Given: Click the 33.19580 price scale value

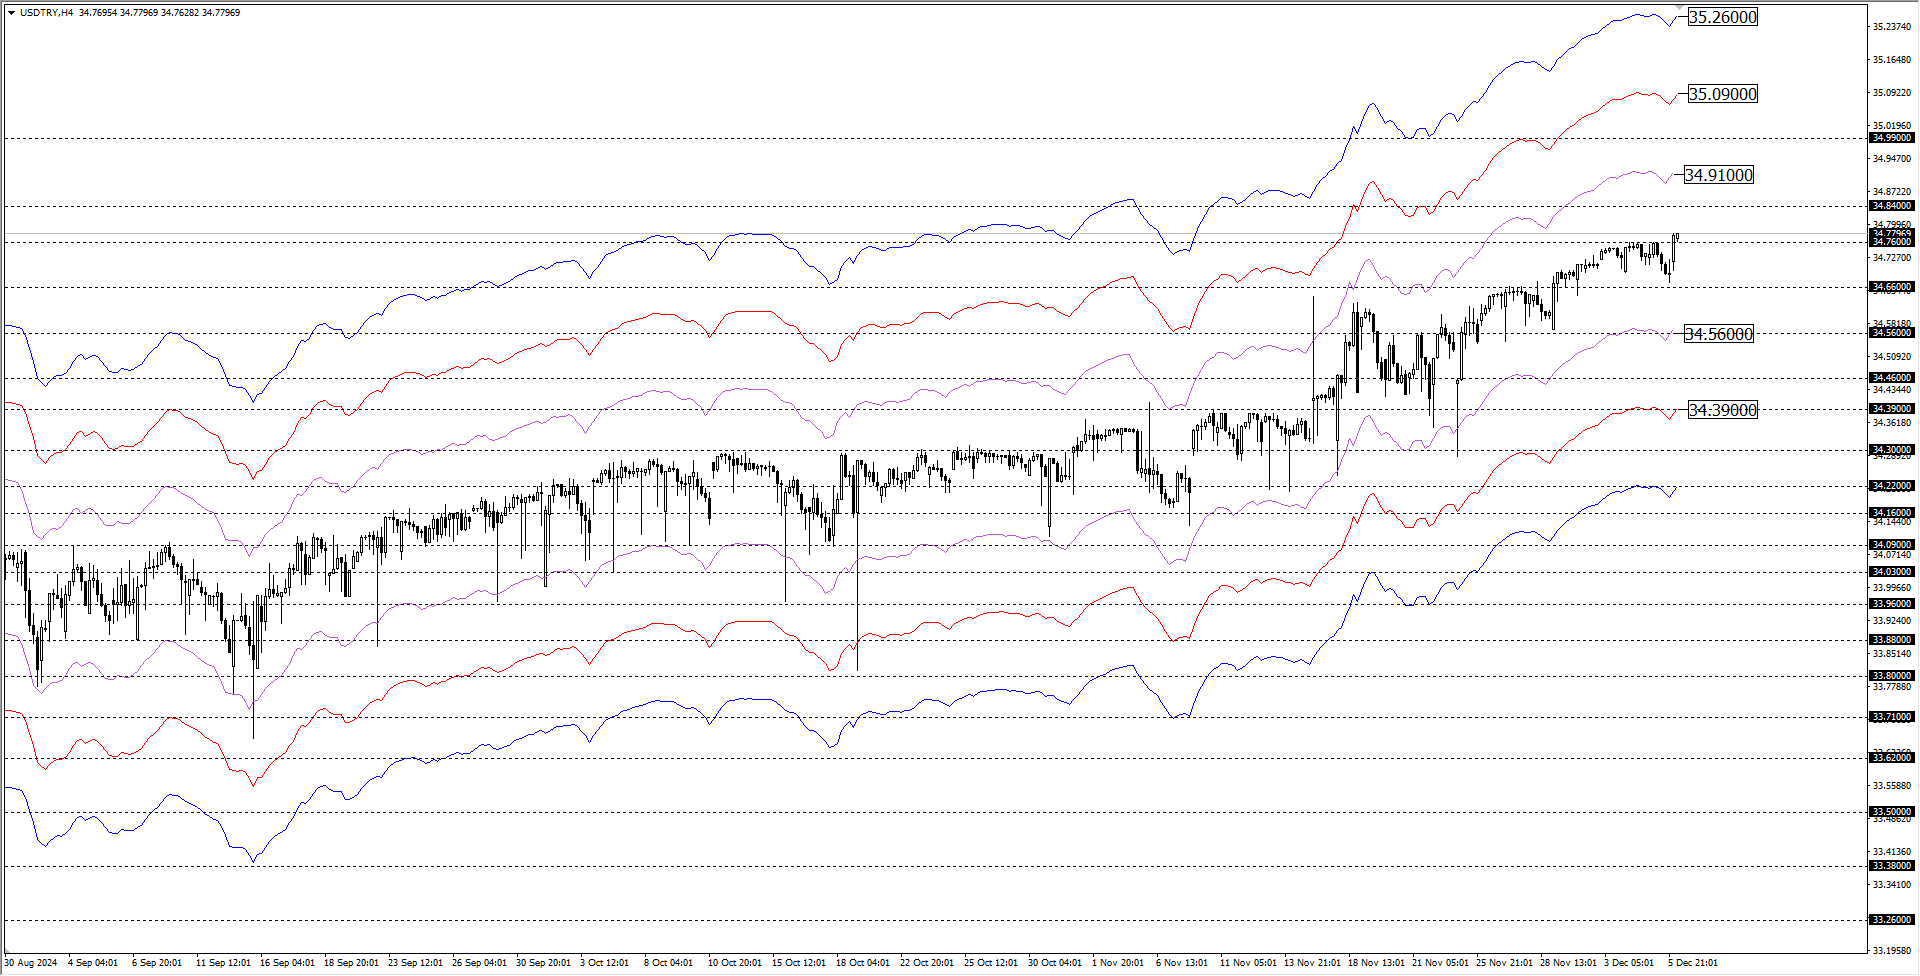Looking at the screenshot, I should tap(1892, 951).
